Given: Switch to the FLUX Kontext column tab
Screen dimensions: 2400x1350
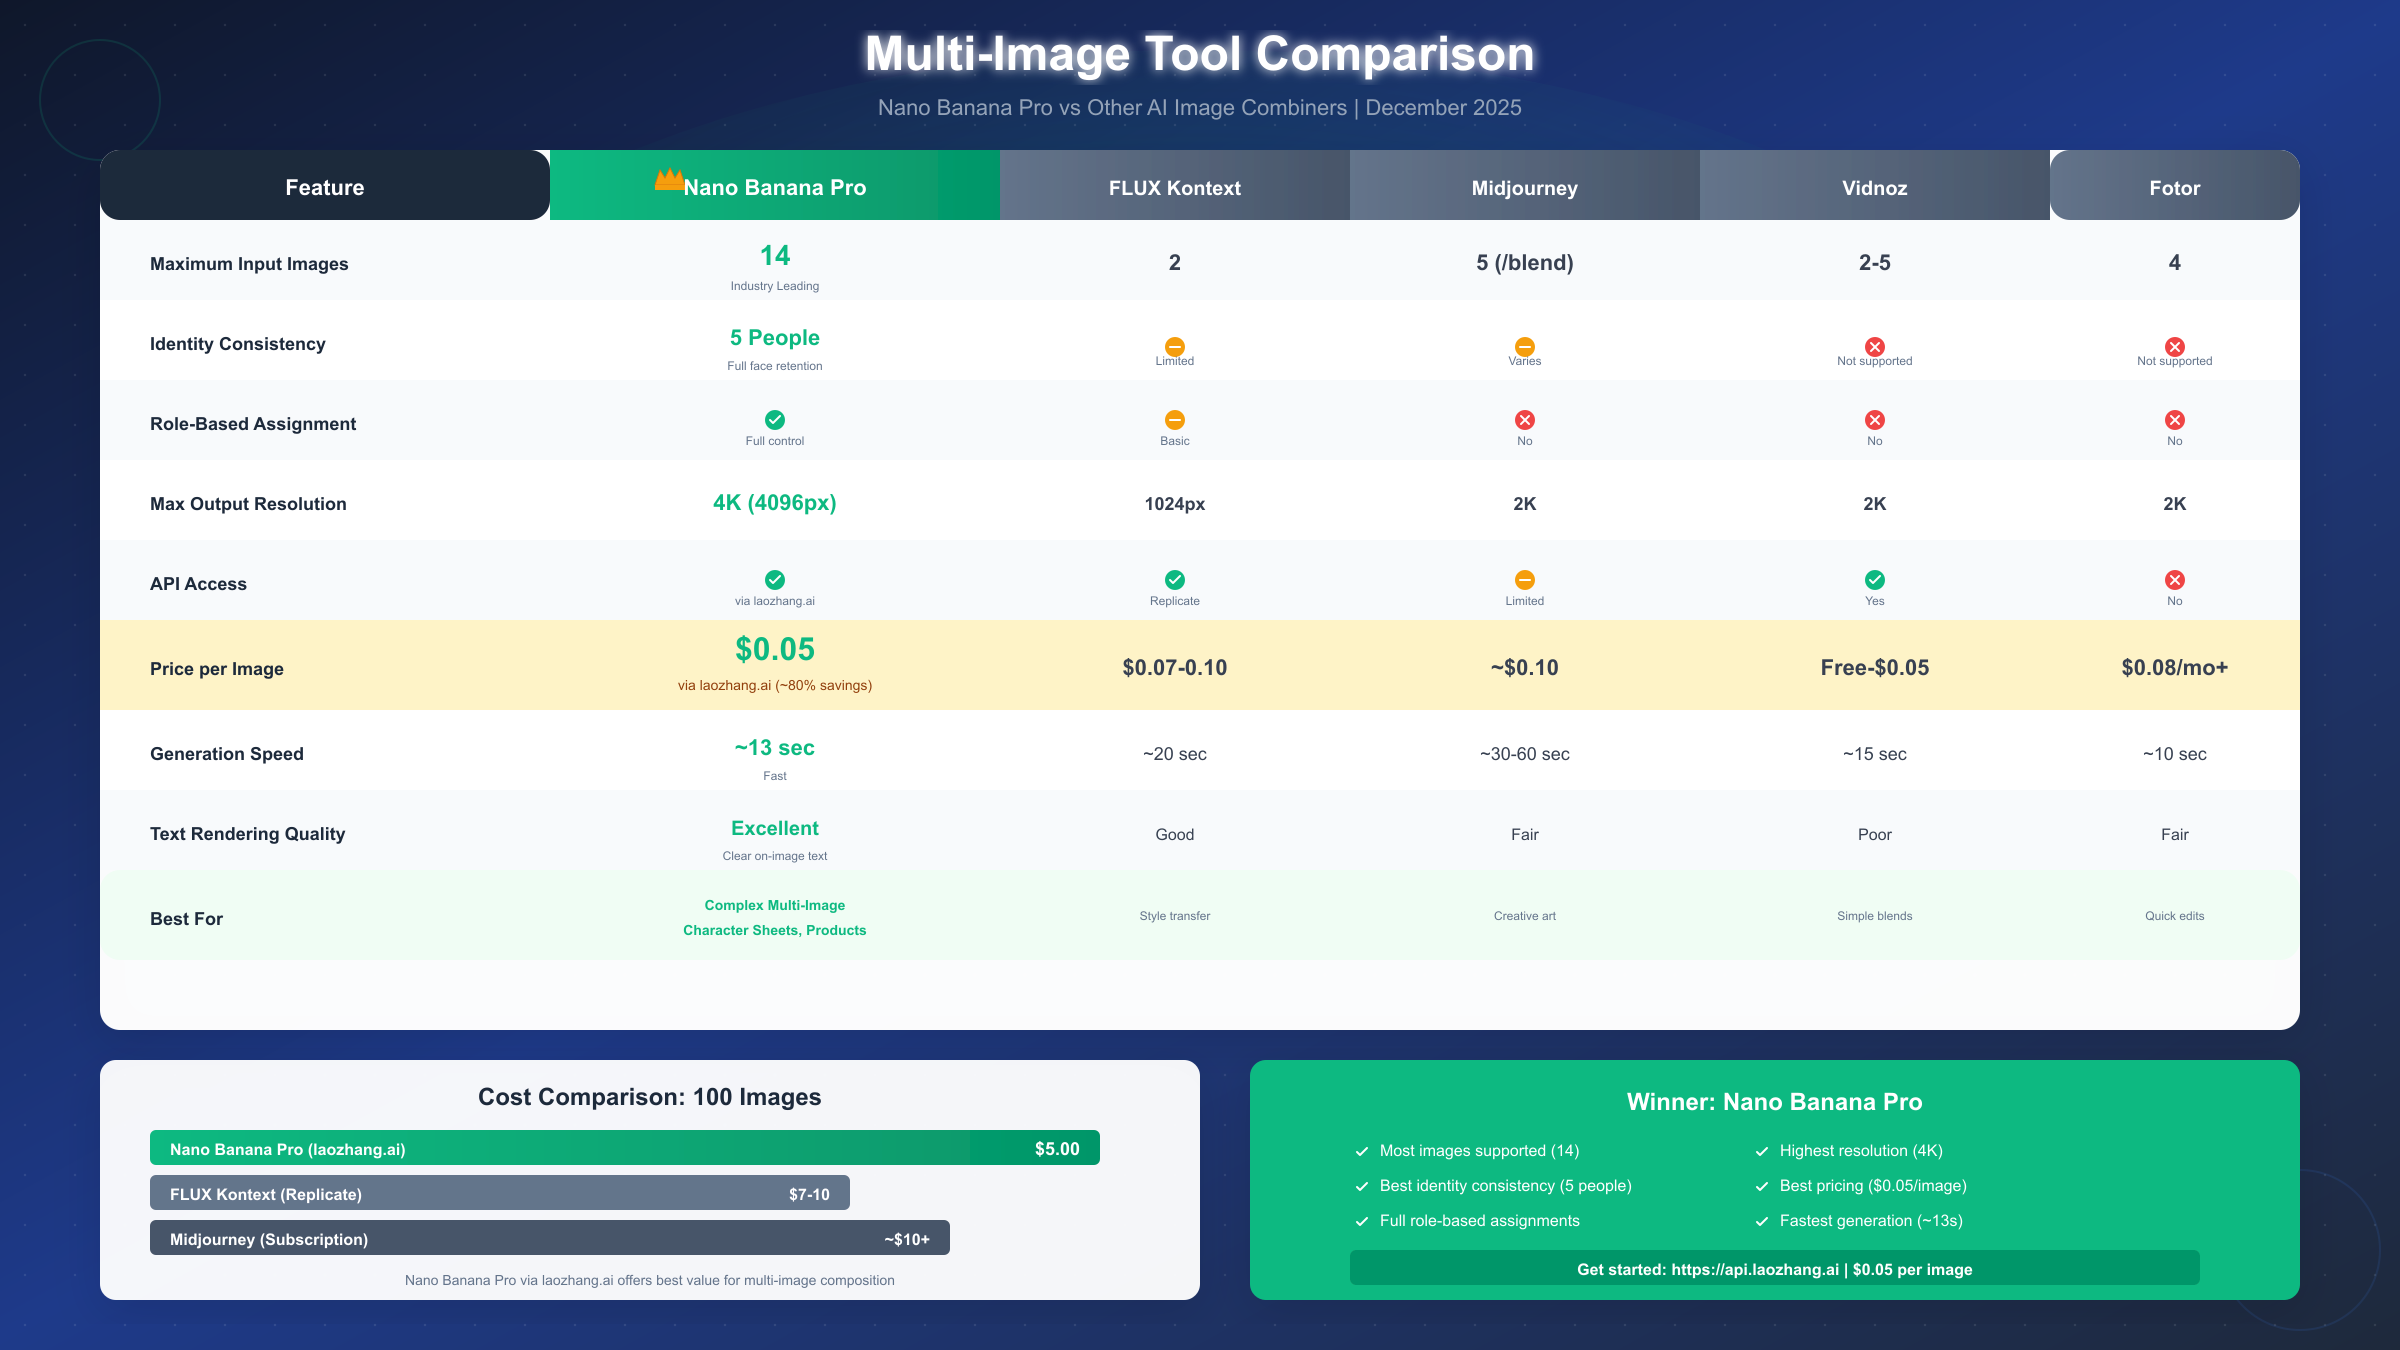Looking at the screenshot, I should click(x=1174, y=186).
